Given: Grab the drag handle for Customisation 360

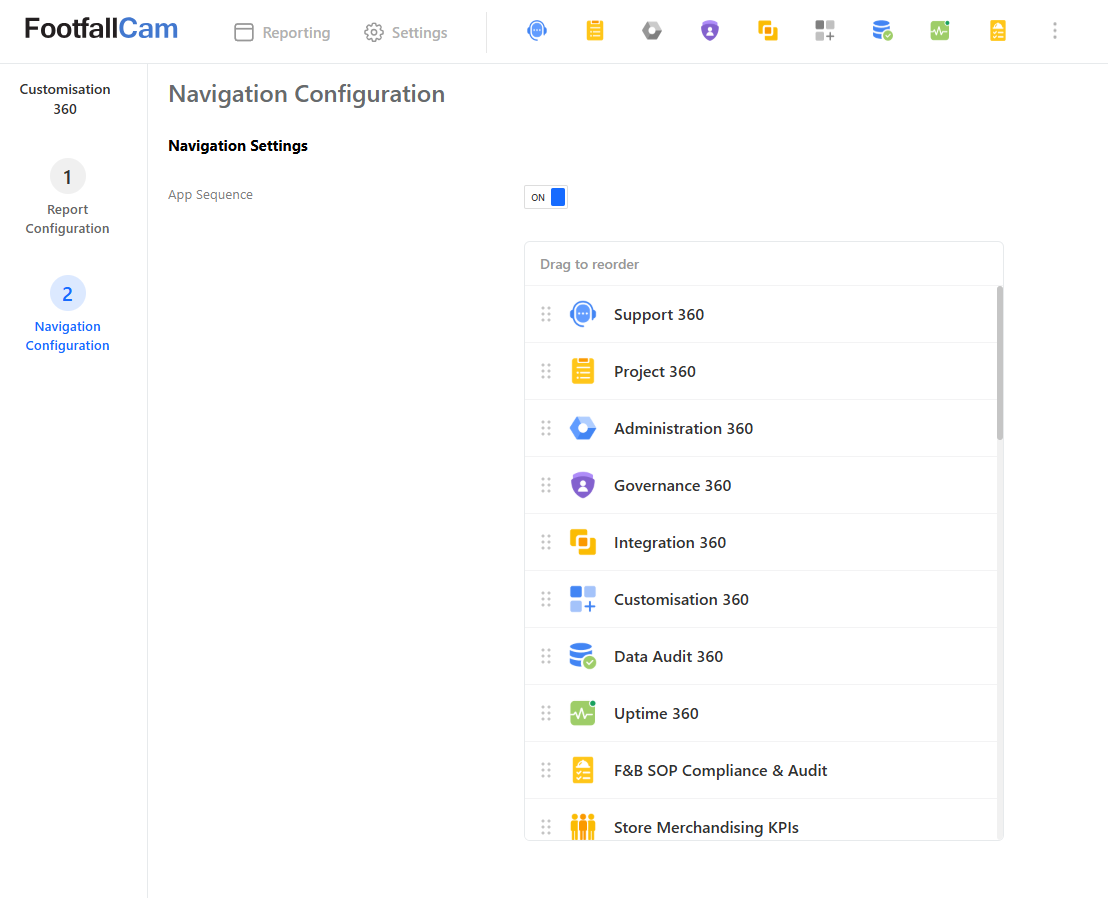Looking at the screenshot, I should pyautogui.click(x=546, y=599).
